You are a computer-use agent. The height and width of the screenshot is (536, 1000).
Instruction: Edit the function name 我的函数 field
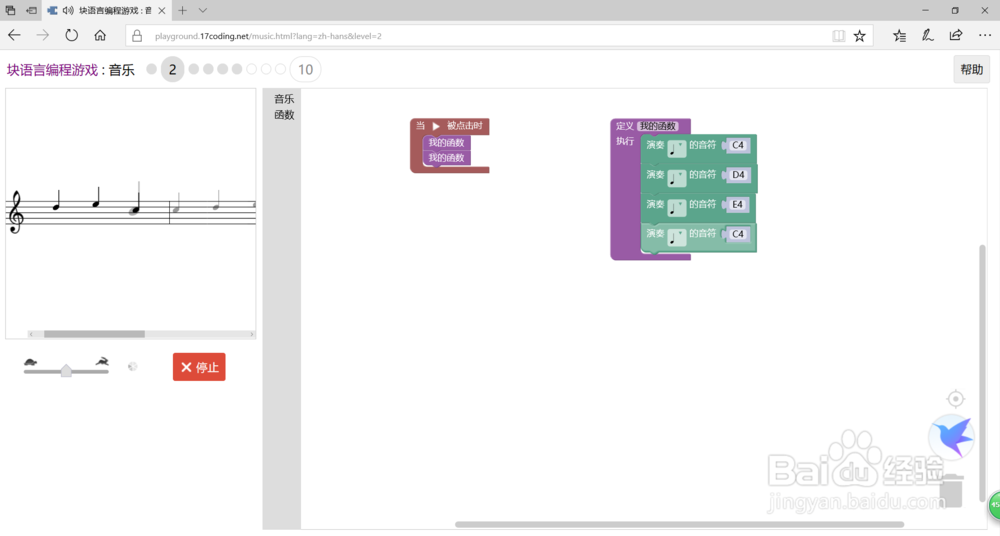(658, 126)
